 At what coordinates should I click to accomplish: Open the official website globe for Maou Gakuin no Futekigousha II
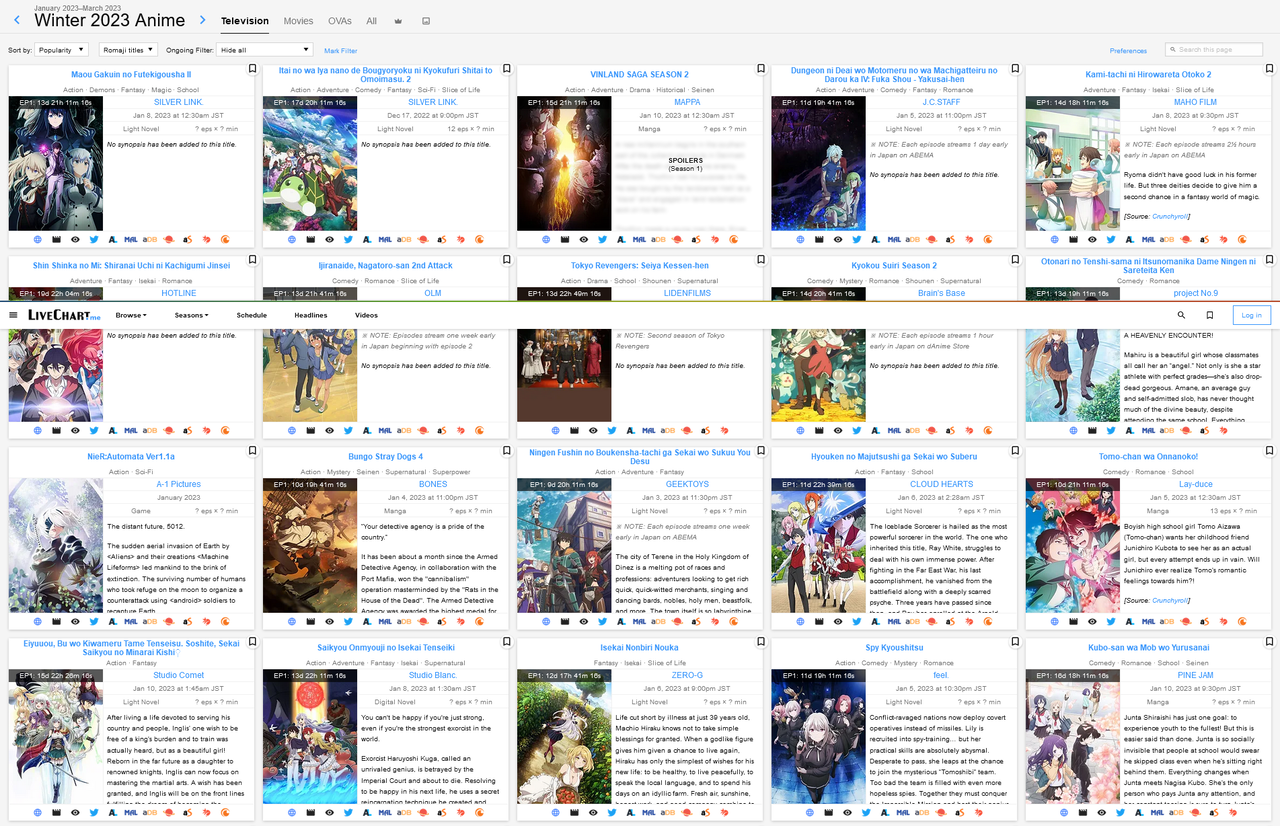pos(38,239)
